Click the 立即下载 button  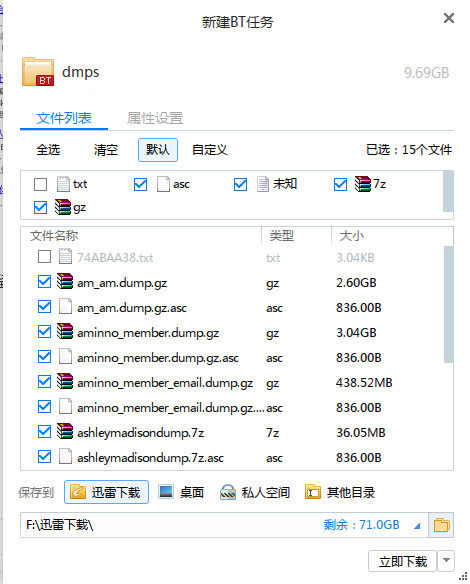[x=402, y=561]
